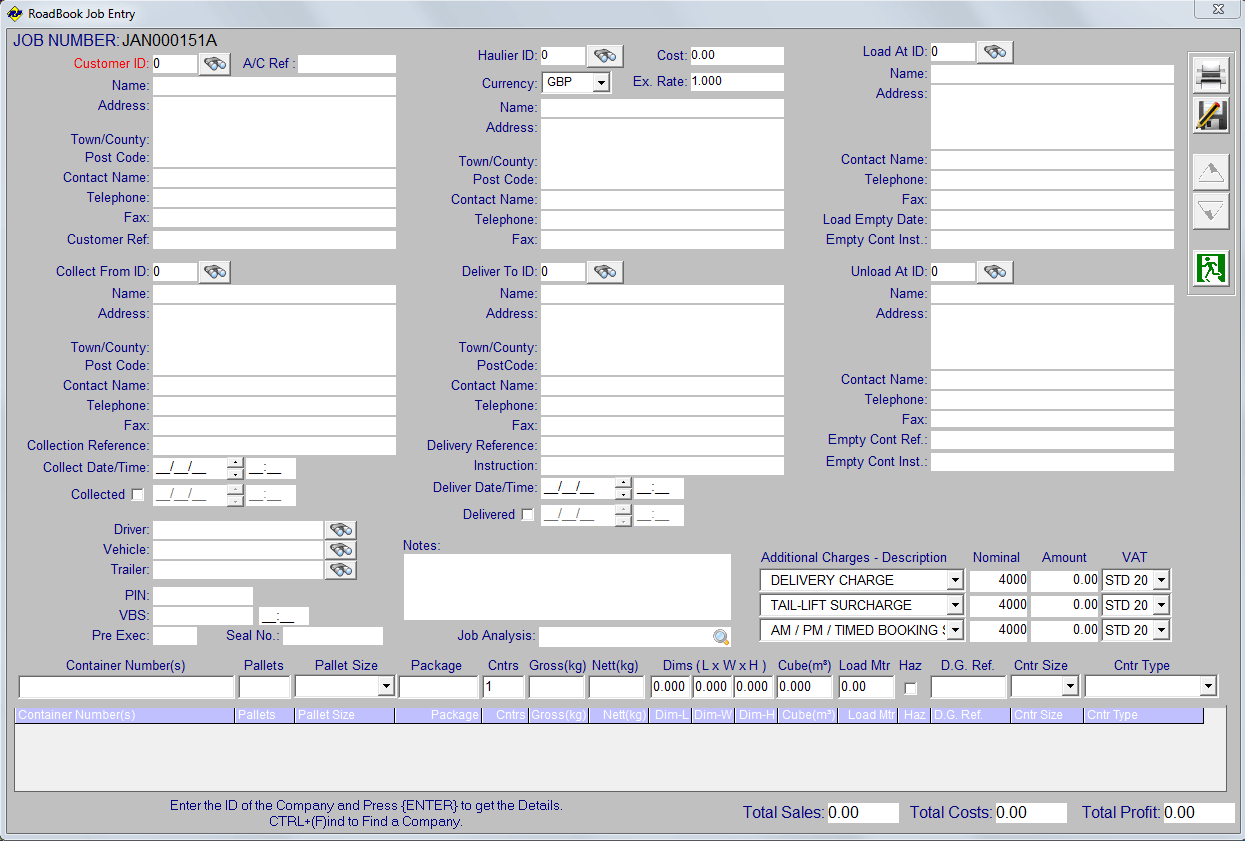
Task: Click the save/edit disk icon
Action: 1211,115
